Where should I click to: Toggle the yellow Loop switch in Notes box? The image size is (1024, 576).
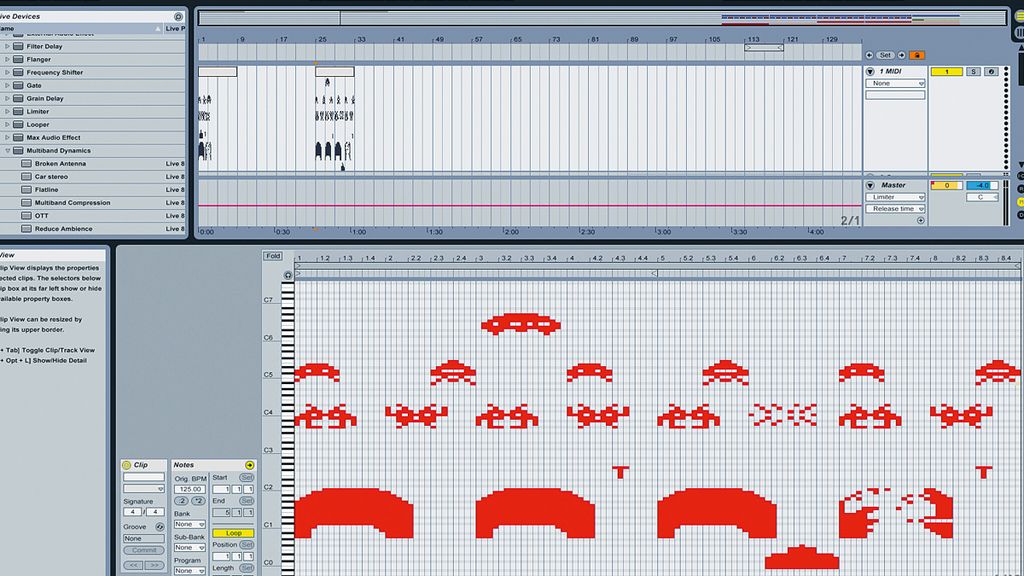(x=233, y=533)
